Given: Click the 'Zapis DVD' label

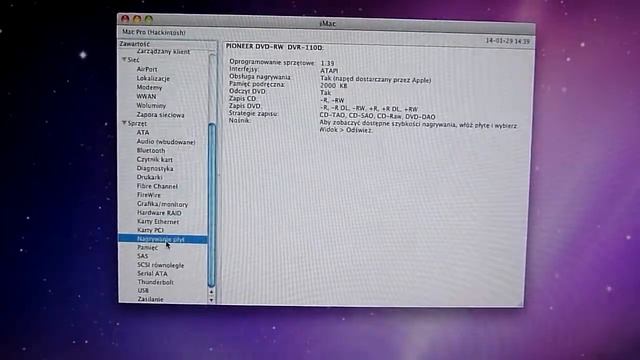Looking at the screenshot, I should [245, 106].
